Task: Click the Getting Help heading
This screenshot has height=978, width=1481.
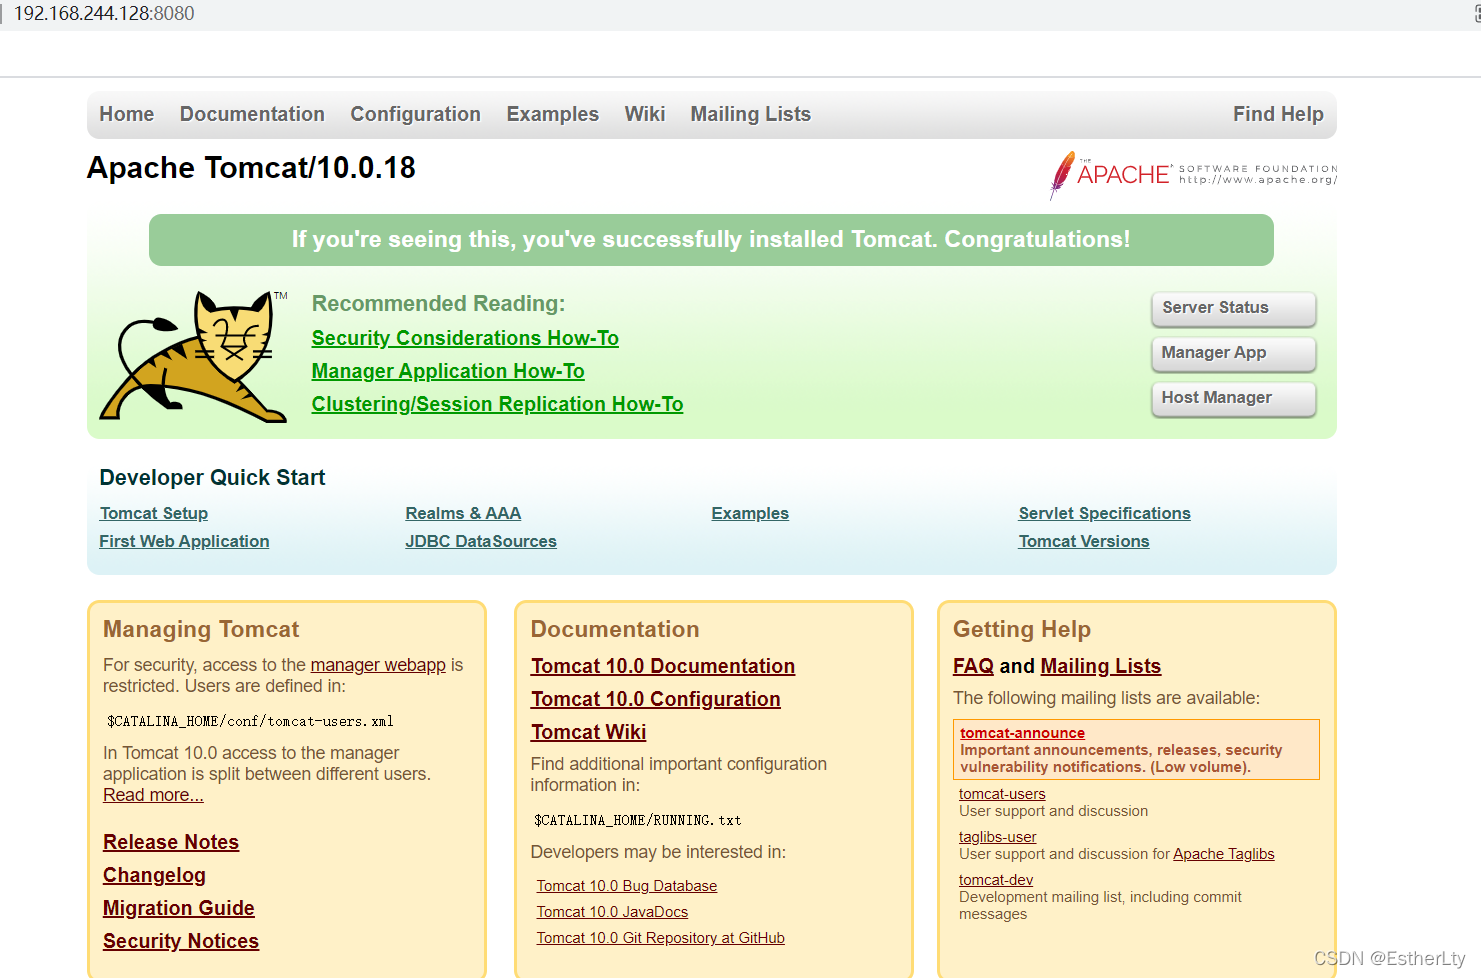Action: pos(1022,629)
